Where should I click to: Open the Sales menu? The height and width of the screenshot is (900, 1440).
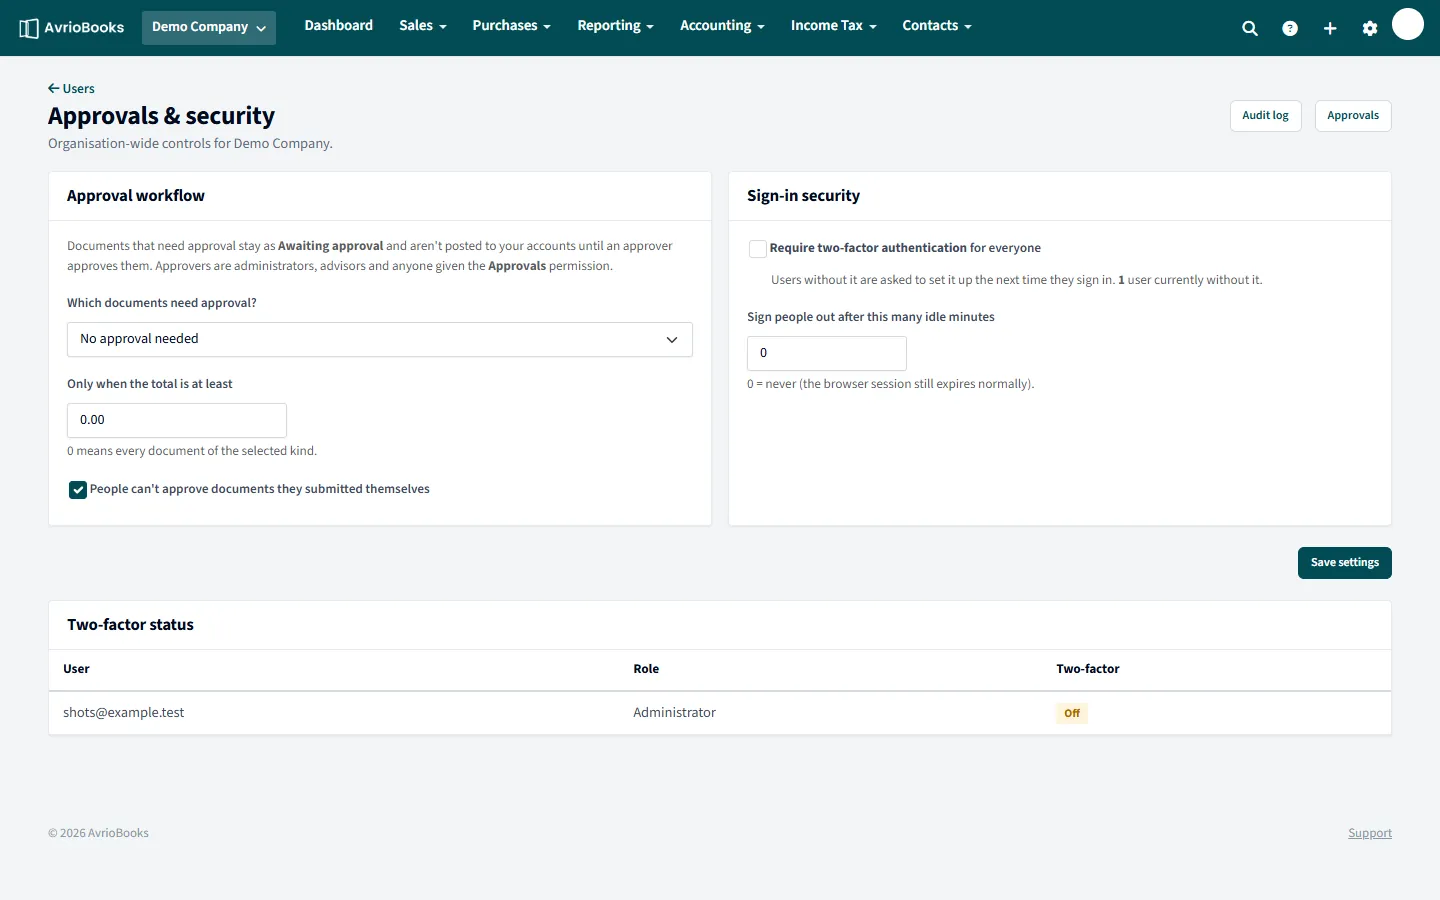422,26
